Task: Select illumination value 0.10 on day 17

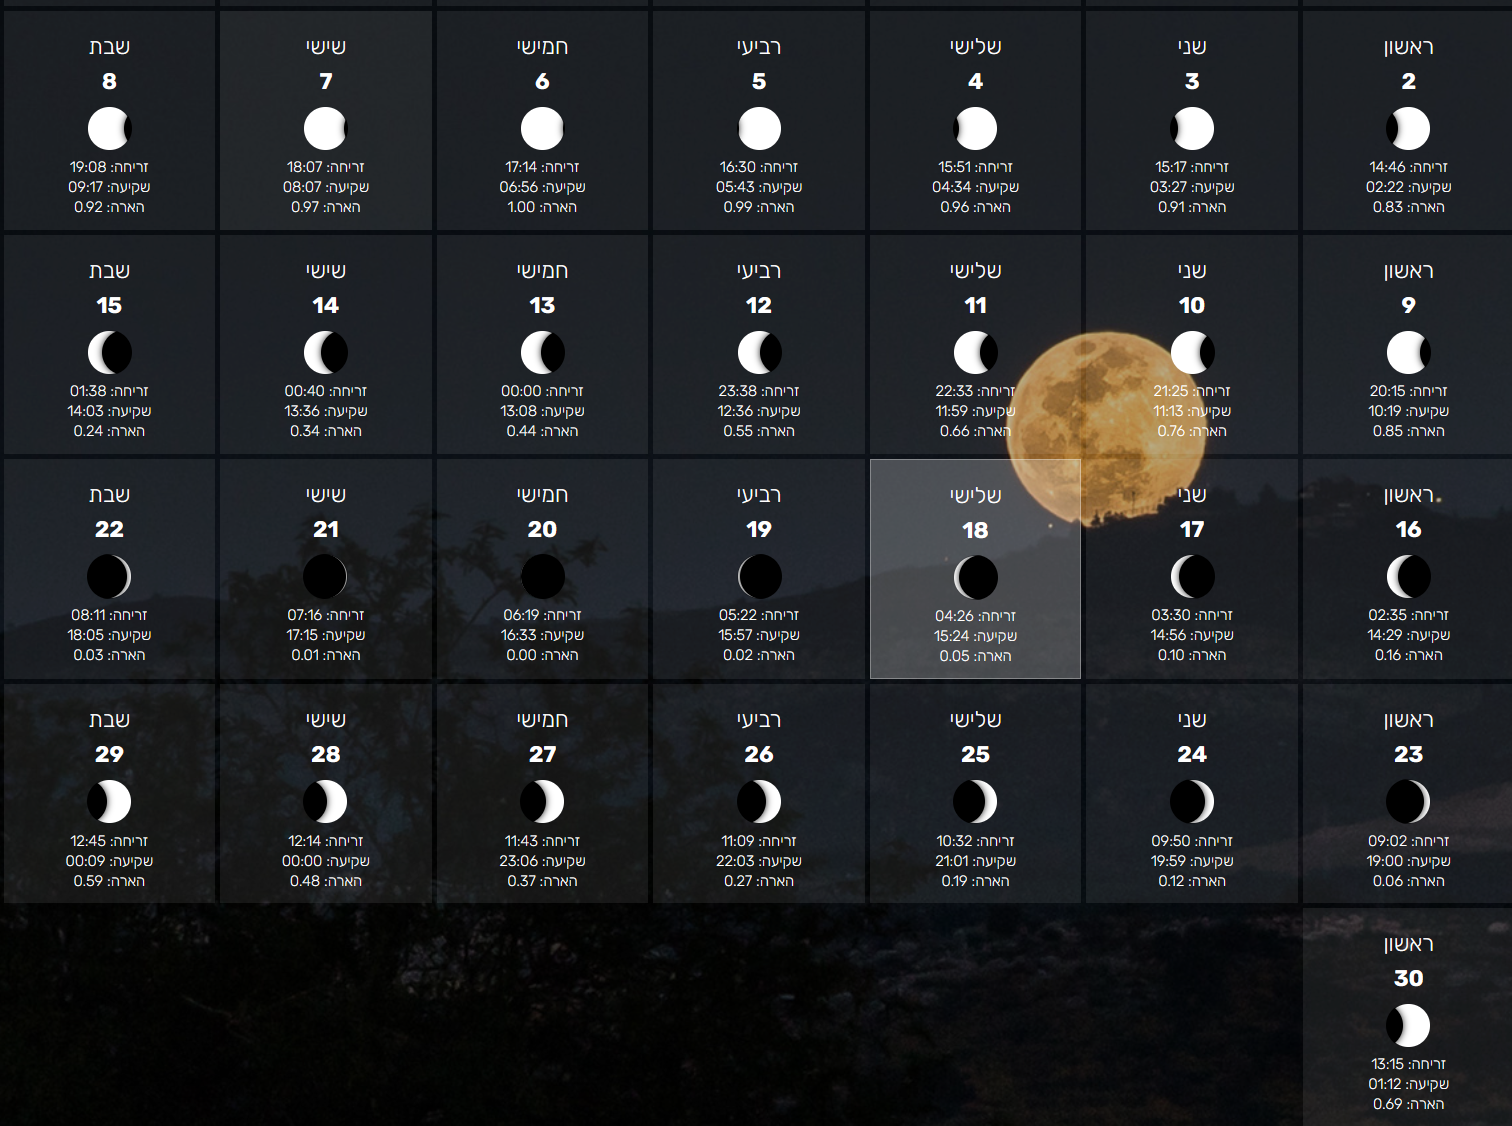Action: (1171, 655)
